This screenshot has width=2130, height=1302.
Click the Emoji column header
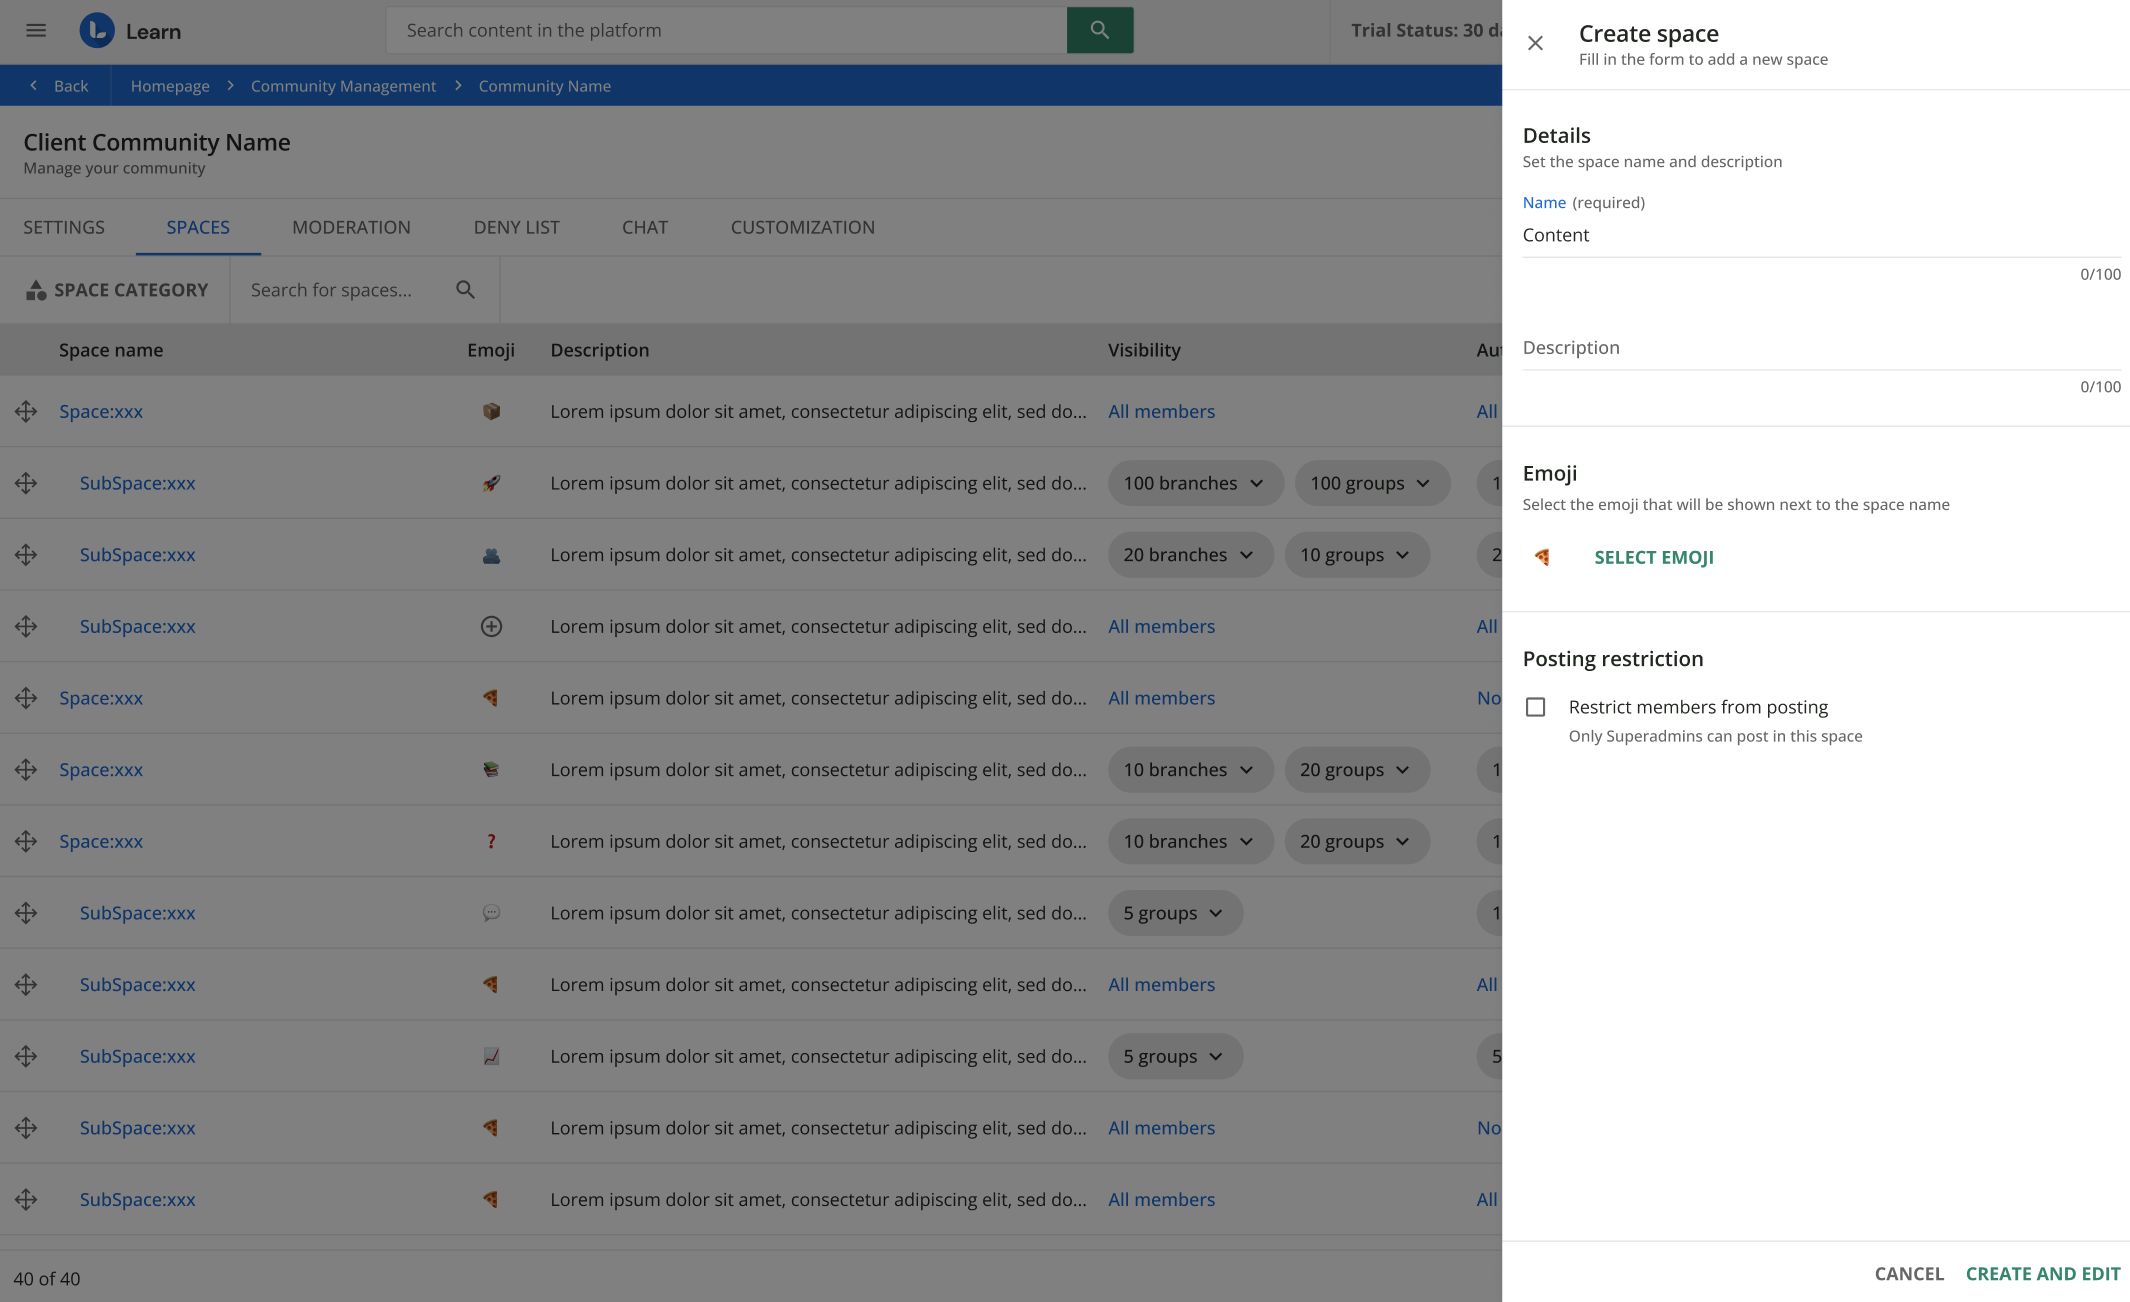(491, 350)
